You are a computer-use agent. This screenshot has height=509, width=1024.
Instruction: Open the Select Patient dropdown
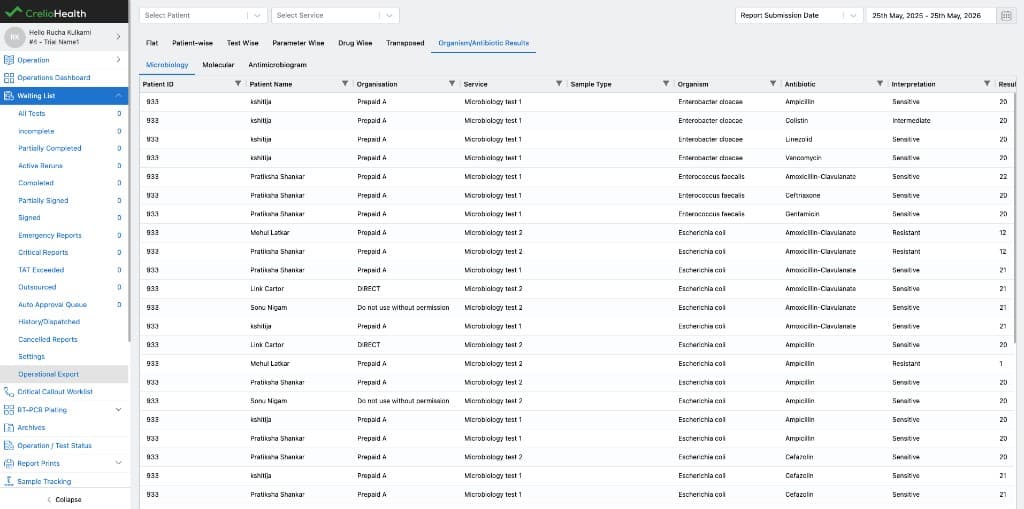203,15
